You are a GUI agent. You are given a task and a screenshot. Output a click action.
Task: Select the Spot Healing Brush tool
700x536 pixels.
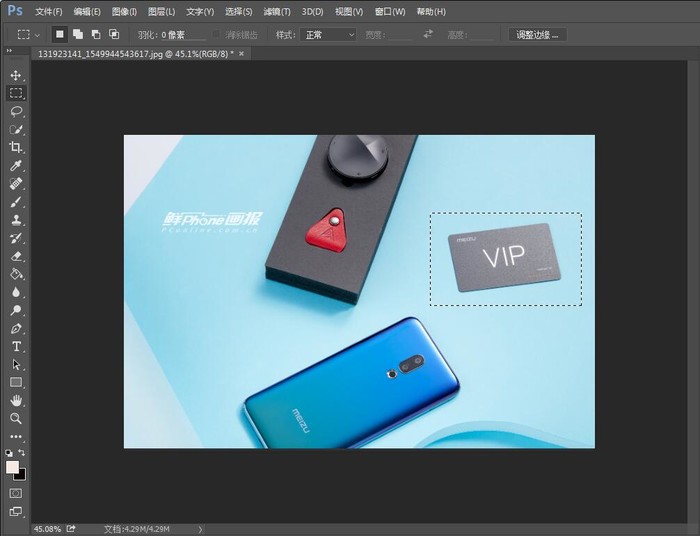[16, 183]
